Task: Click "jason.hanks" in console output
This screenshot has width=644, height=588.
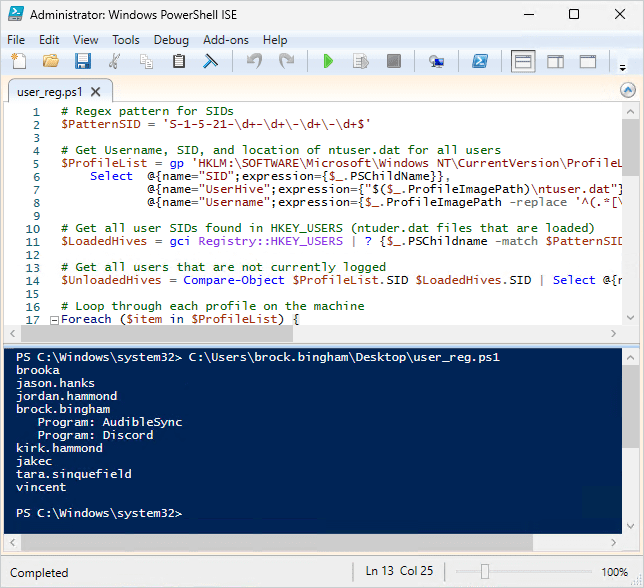Action: (55, 383)
